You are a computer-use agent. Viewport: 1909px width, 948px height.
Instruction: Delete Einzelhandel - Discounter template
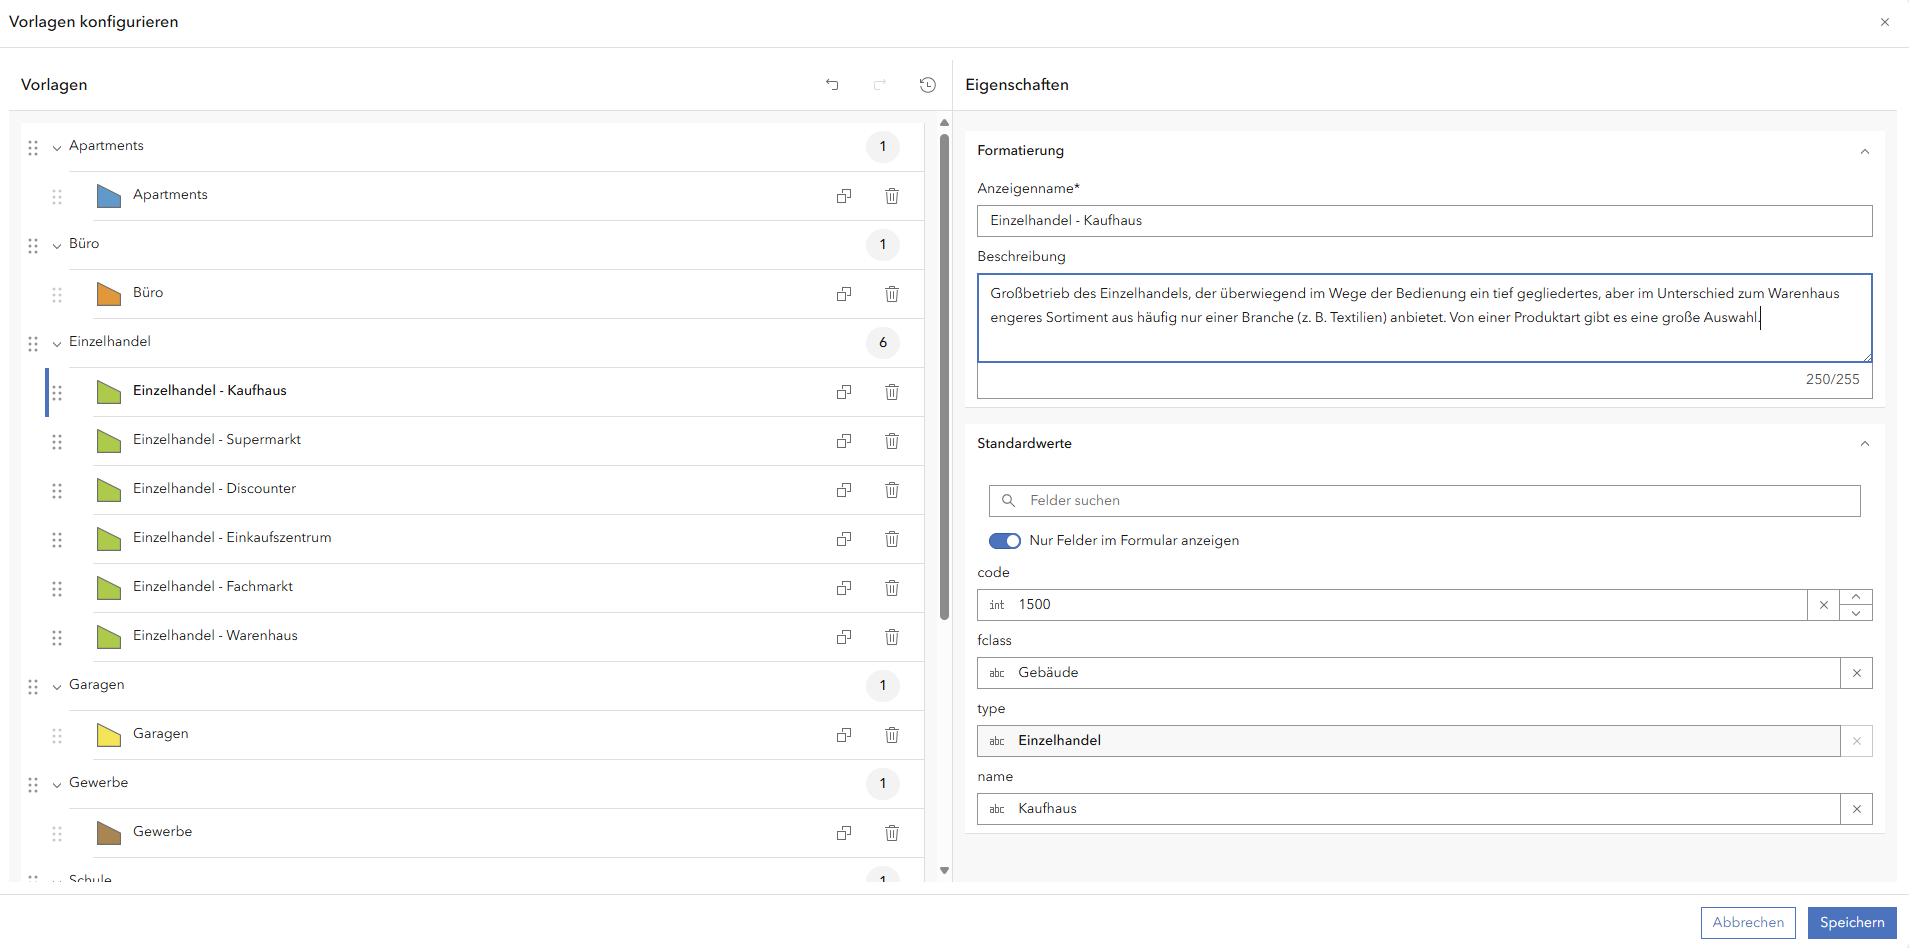click(x=892, y=490)
